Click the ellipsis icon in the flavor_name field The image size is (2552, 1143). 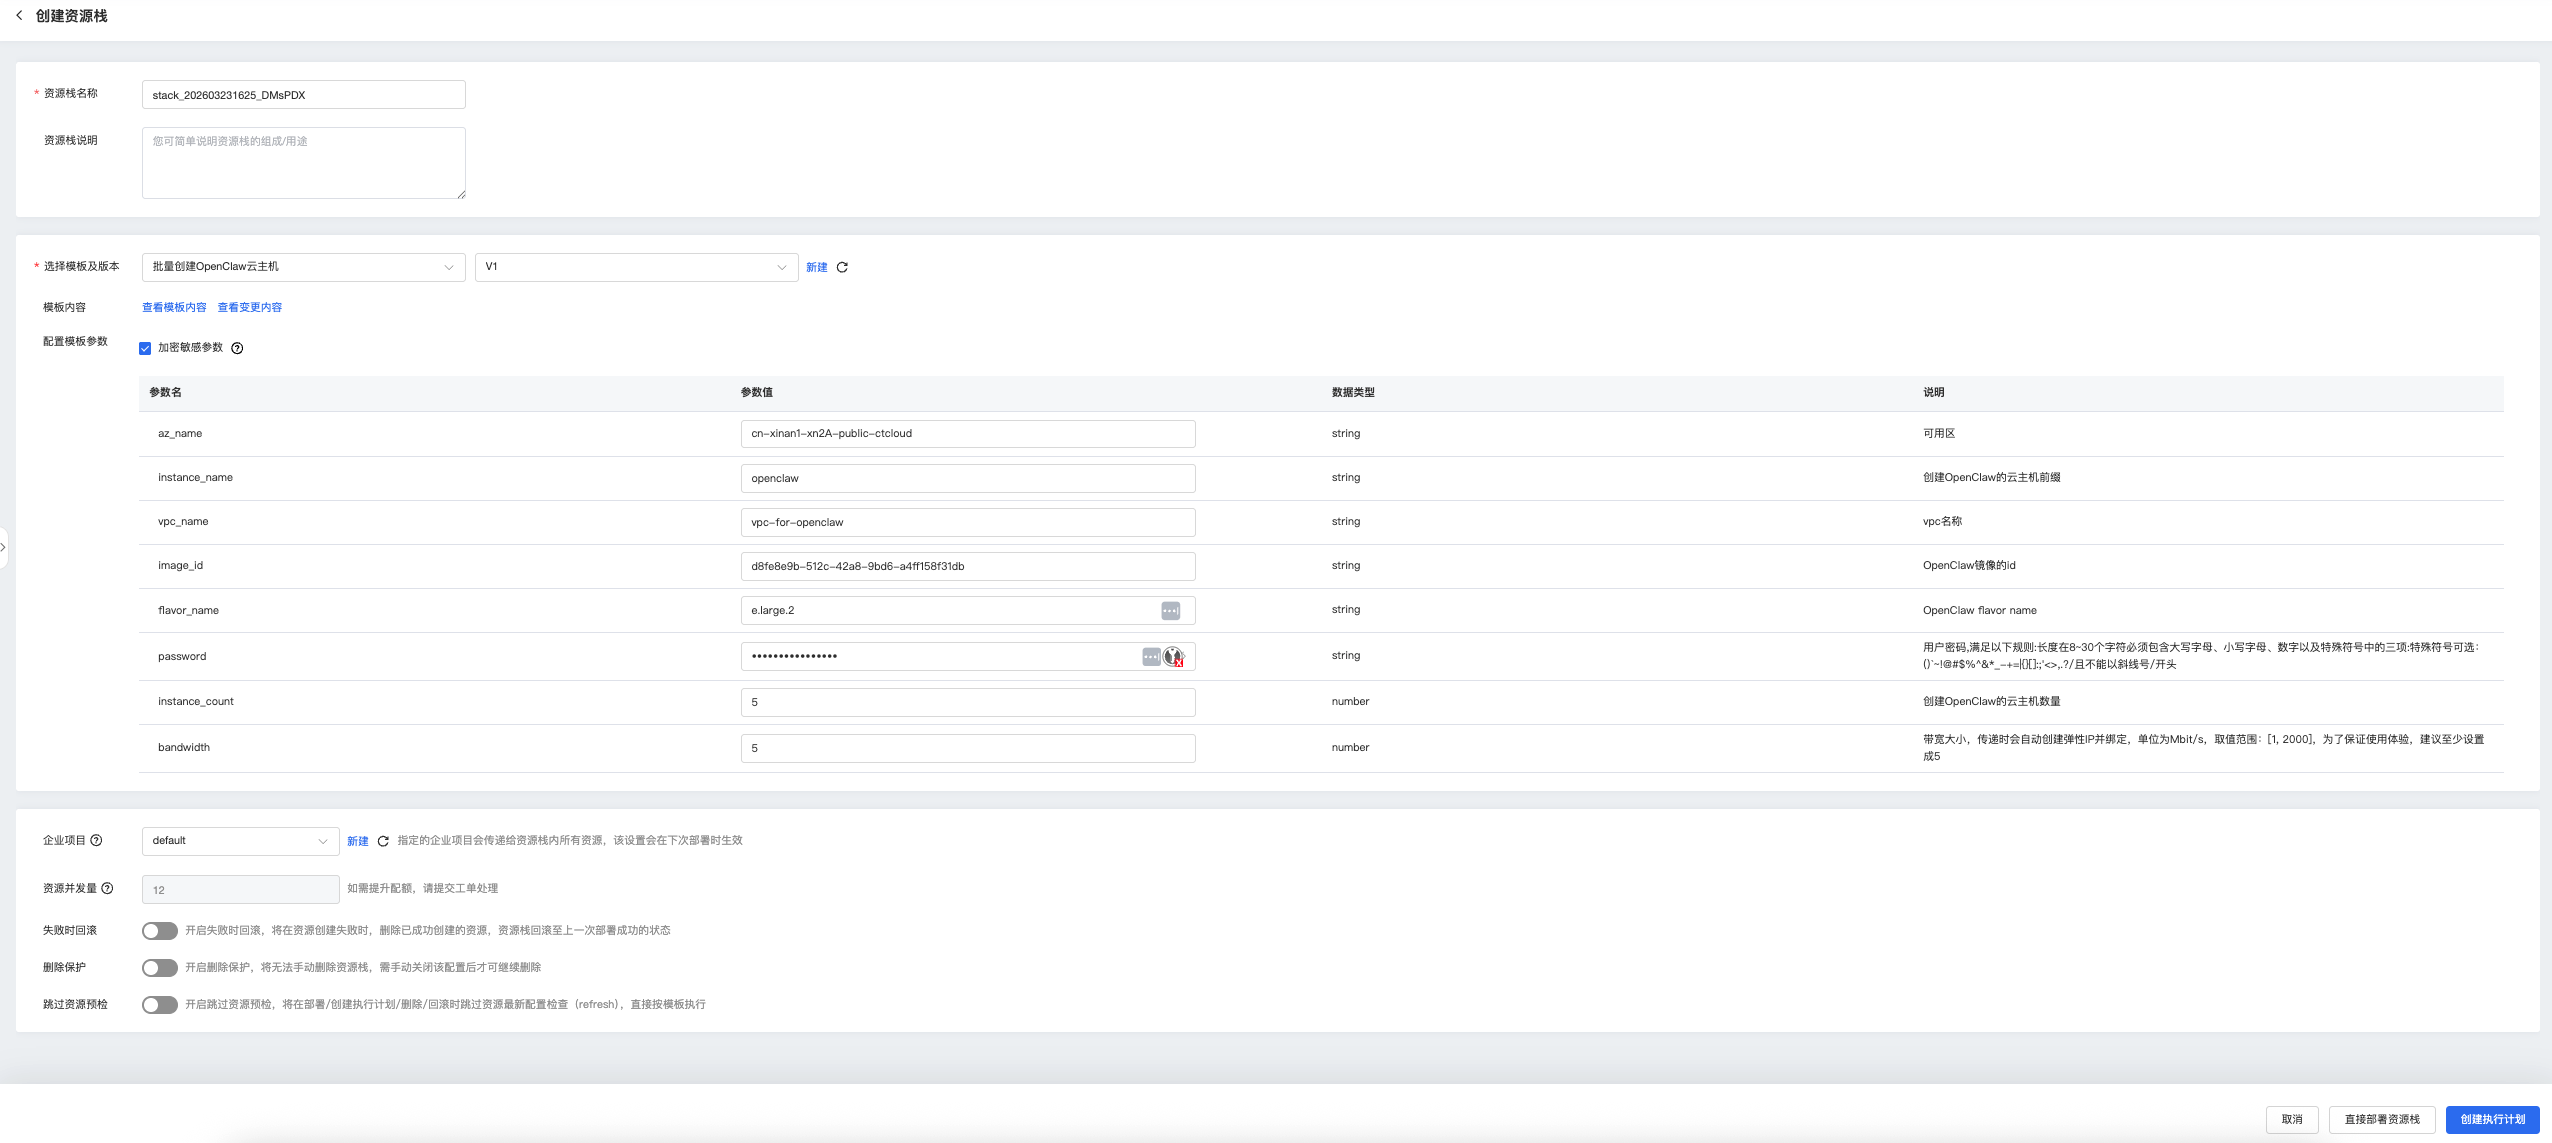[1170, 610]
